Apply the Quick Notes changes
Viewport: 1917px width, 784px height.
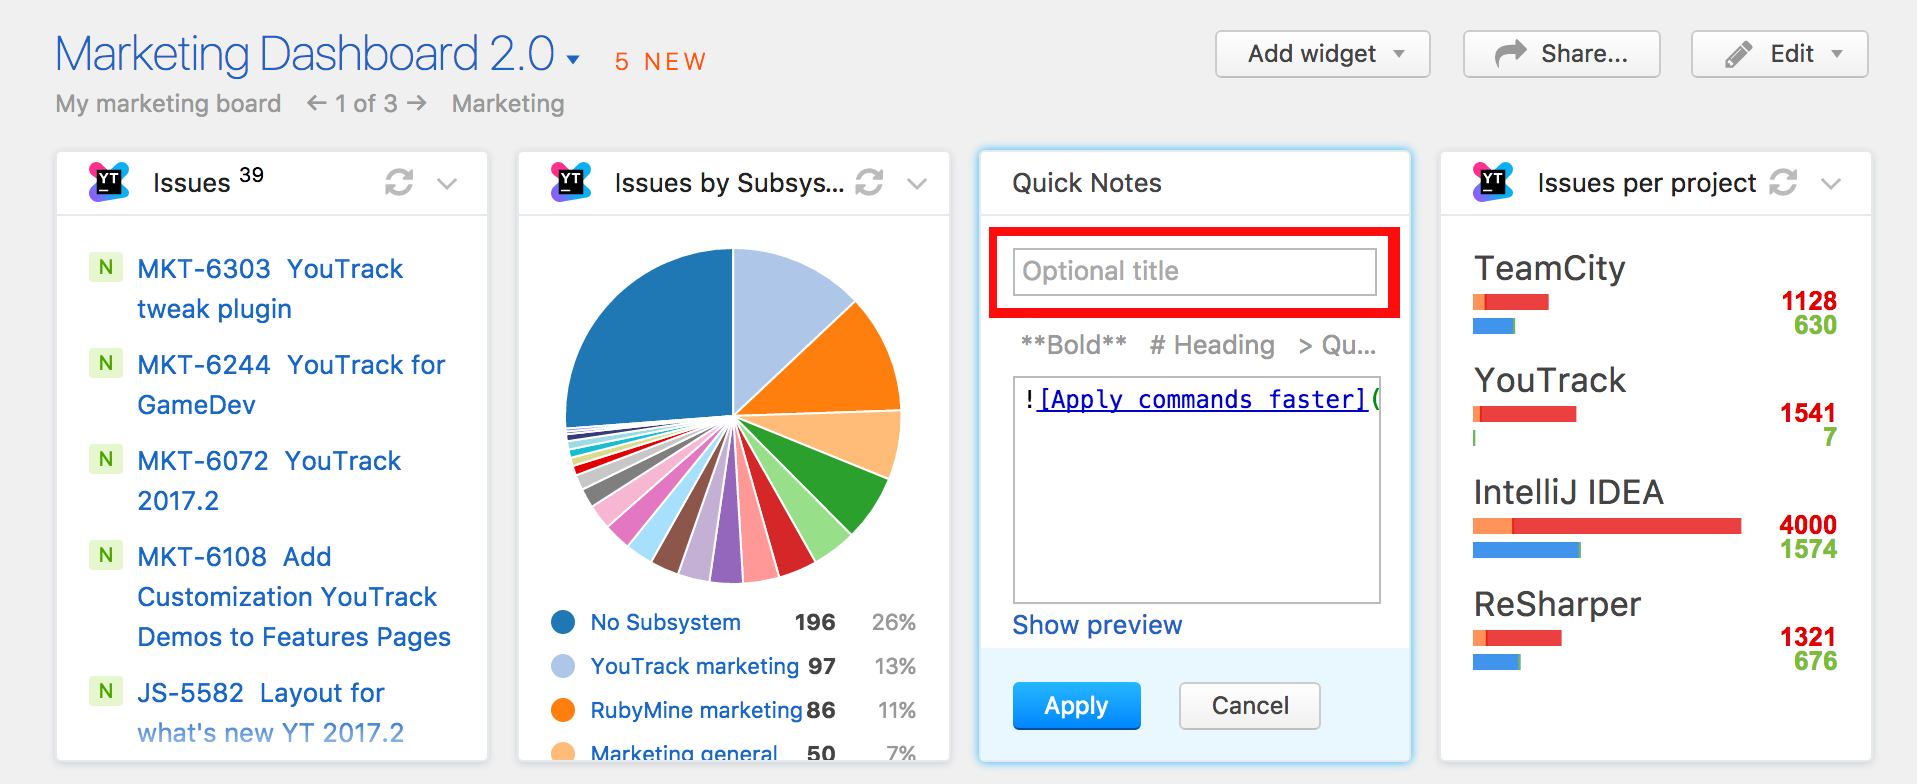point(1077,706)
